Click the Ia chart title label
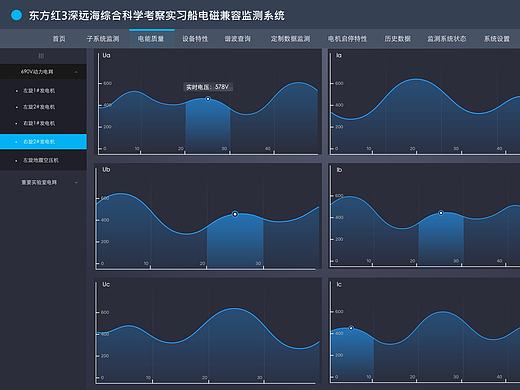This screenshot has height=390, width=520. coord(339,55)
